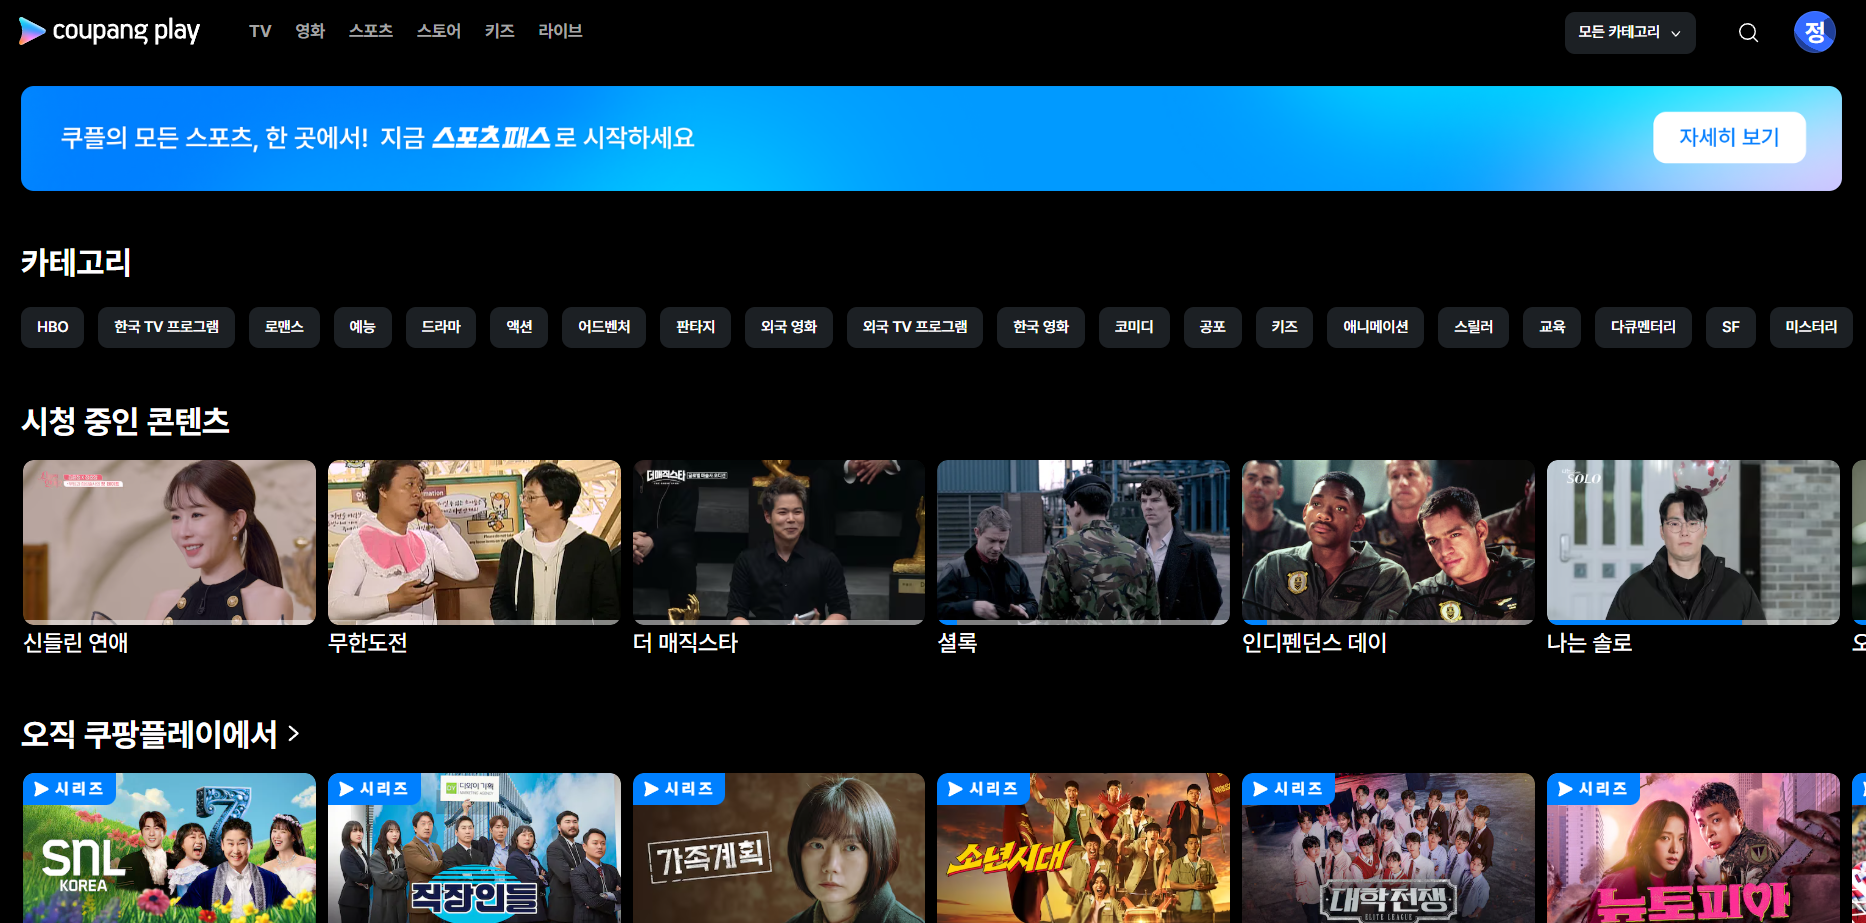Click the 무한도전 title text

(368, 643)
